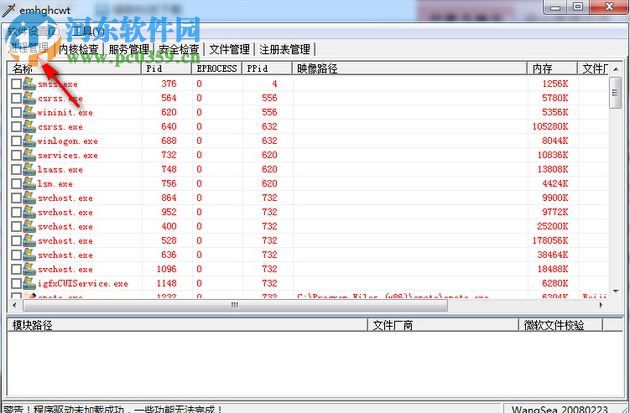
Task: Check the box for svchost.exe Pid 864
Action: tap(16, 198)
